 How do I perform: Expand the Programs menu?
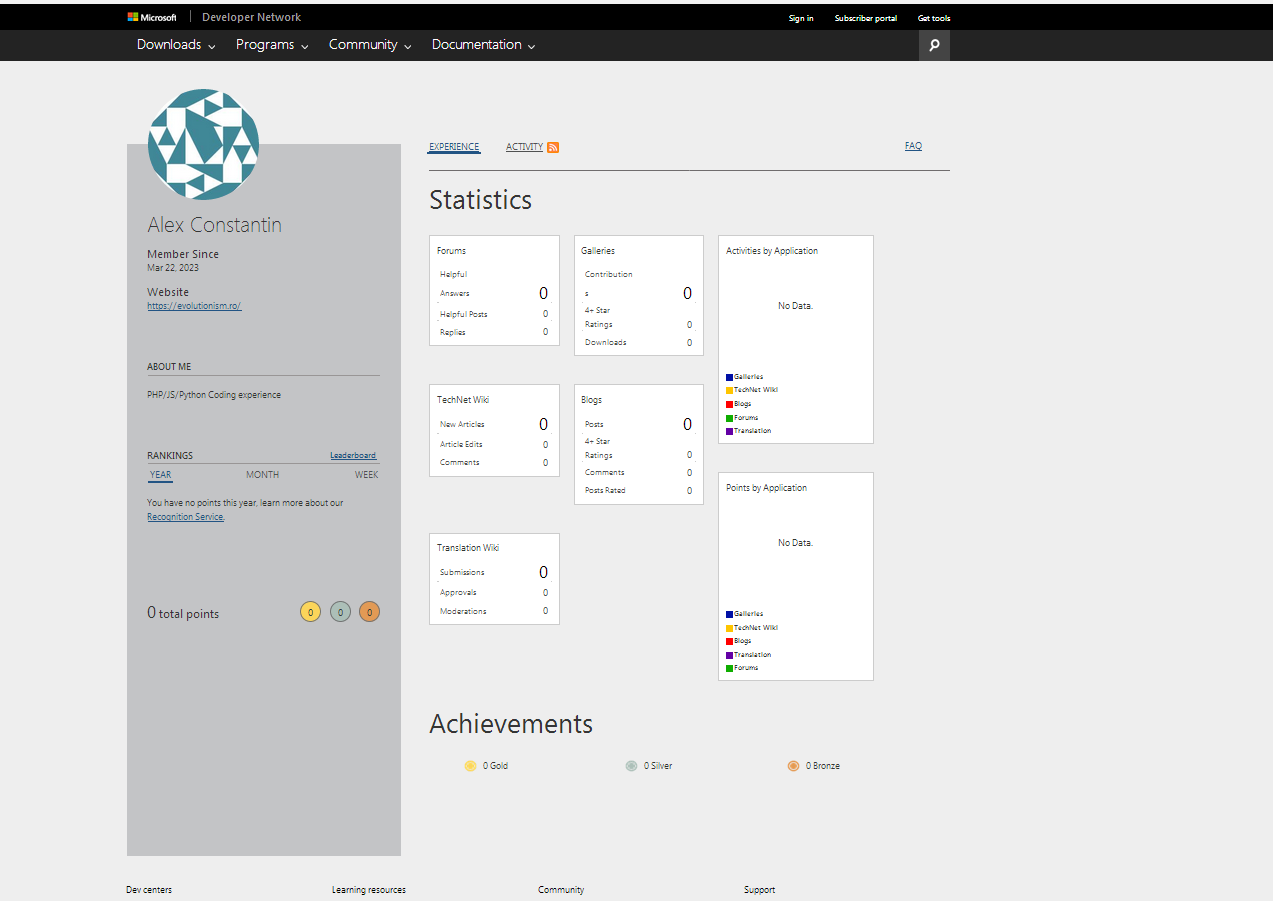272,45
